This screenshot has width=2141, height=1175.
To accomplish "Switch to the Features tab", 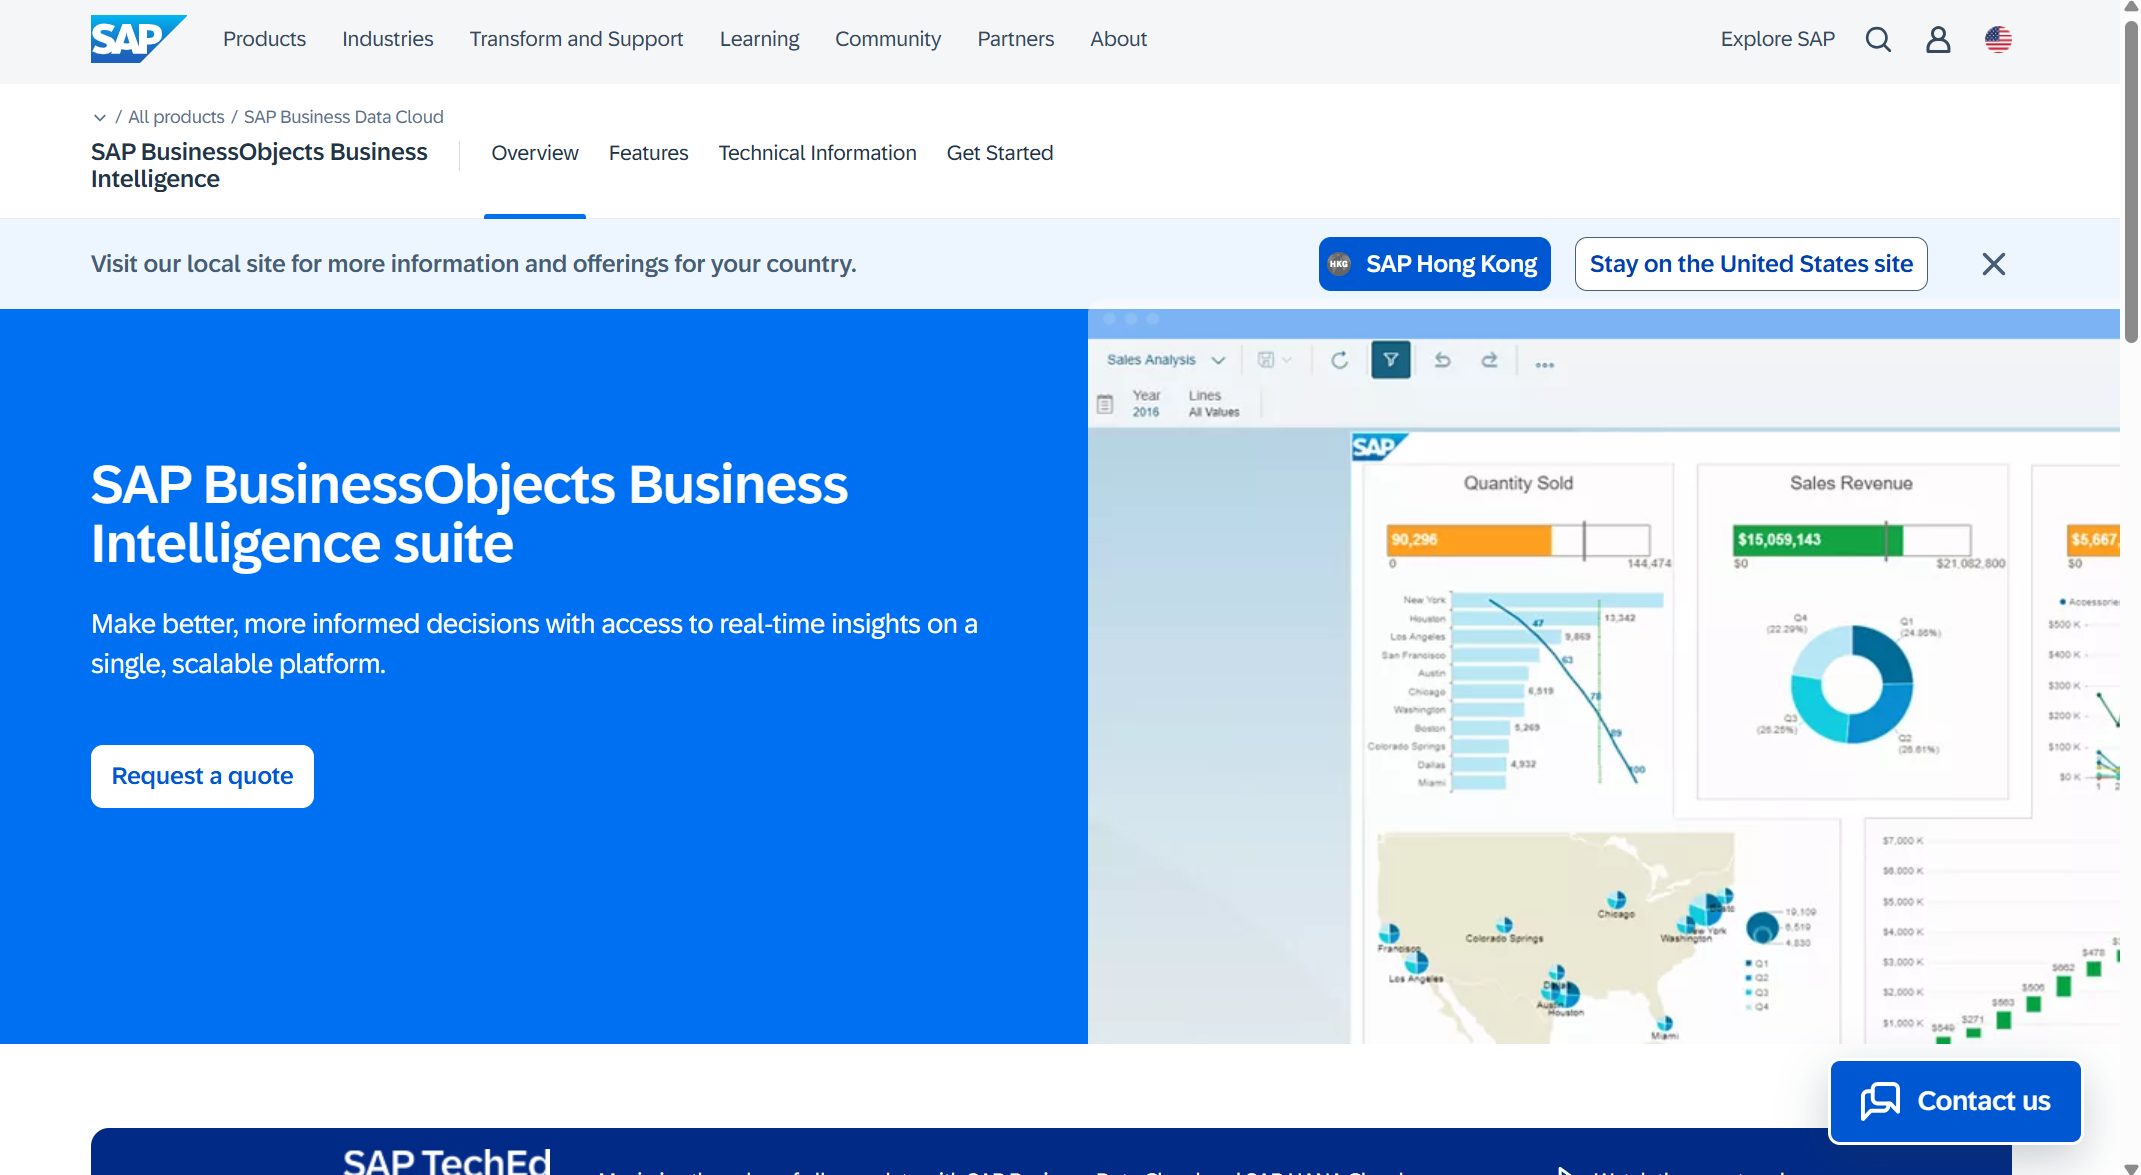I will pyautogui.click(x=648, y=153).
